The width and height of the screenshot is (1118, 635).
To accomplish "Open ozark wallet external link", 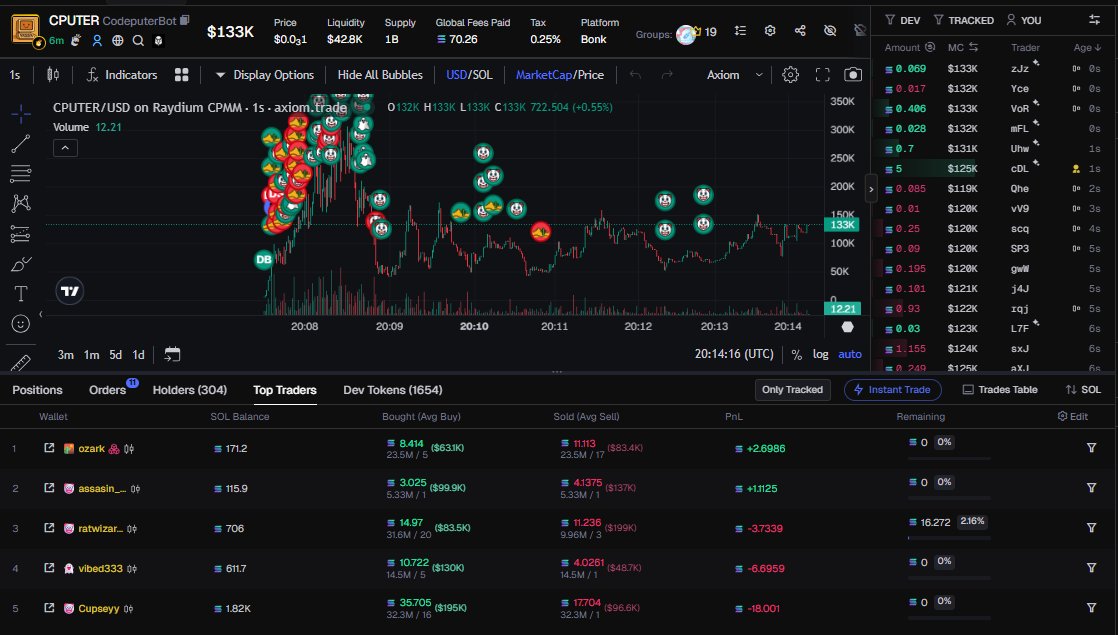I will 49,448.
